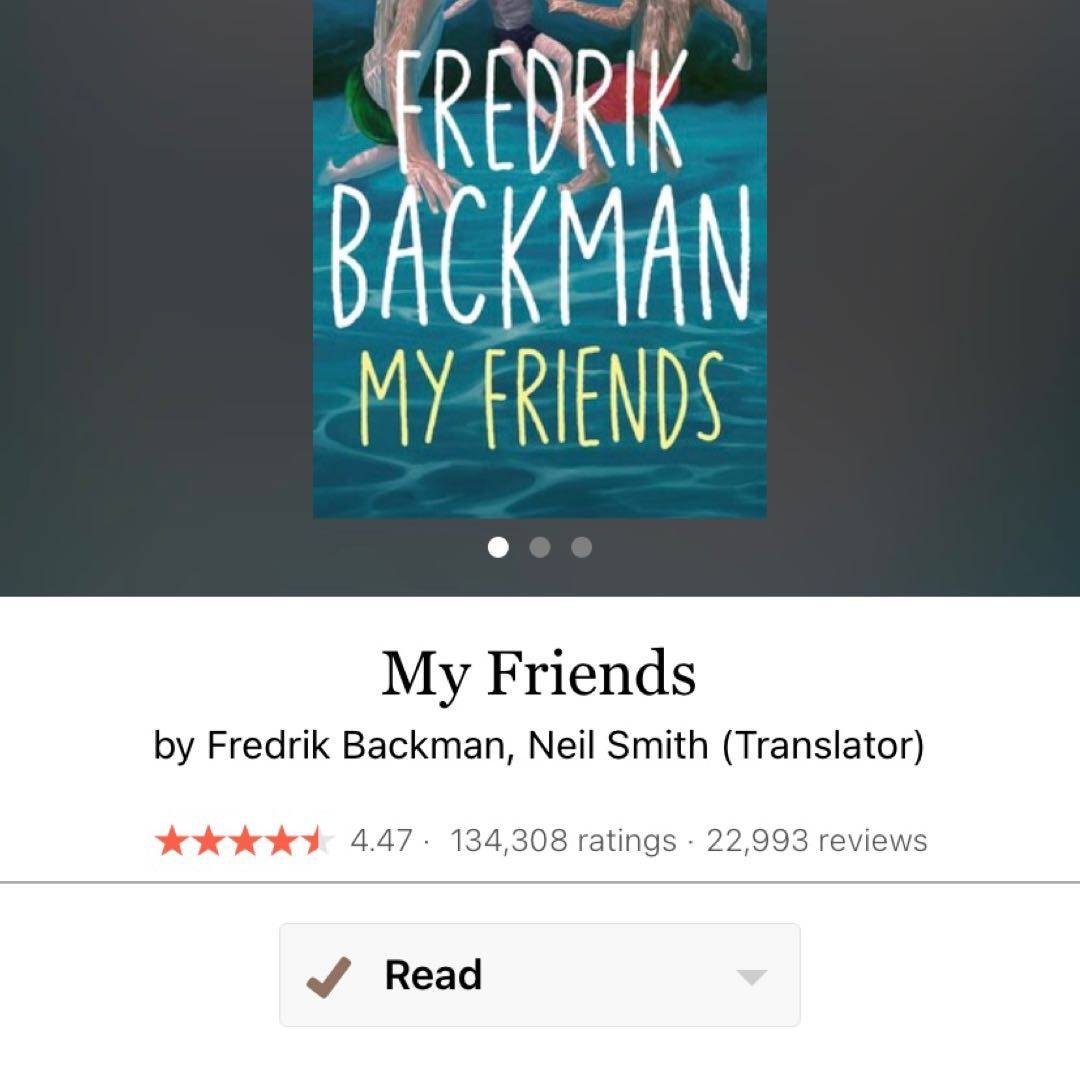Jump to the third cover image dot

[x=581, y=547]
